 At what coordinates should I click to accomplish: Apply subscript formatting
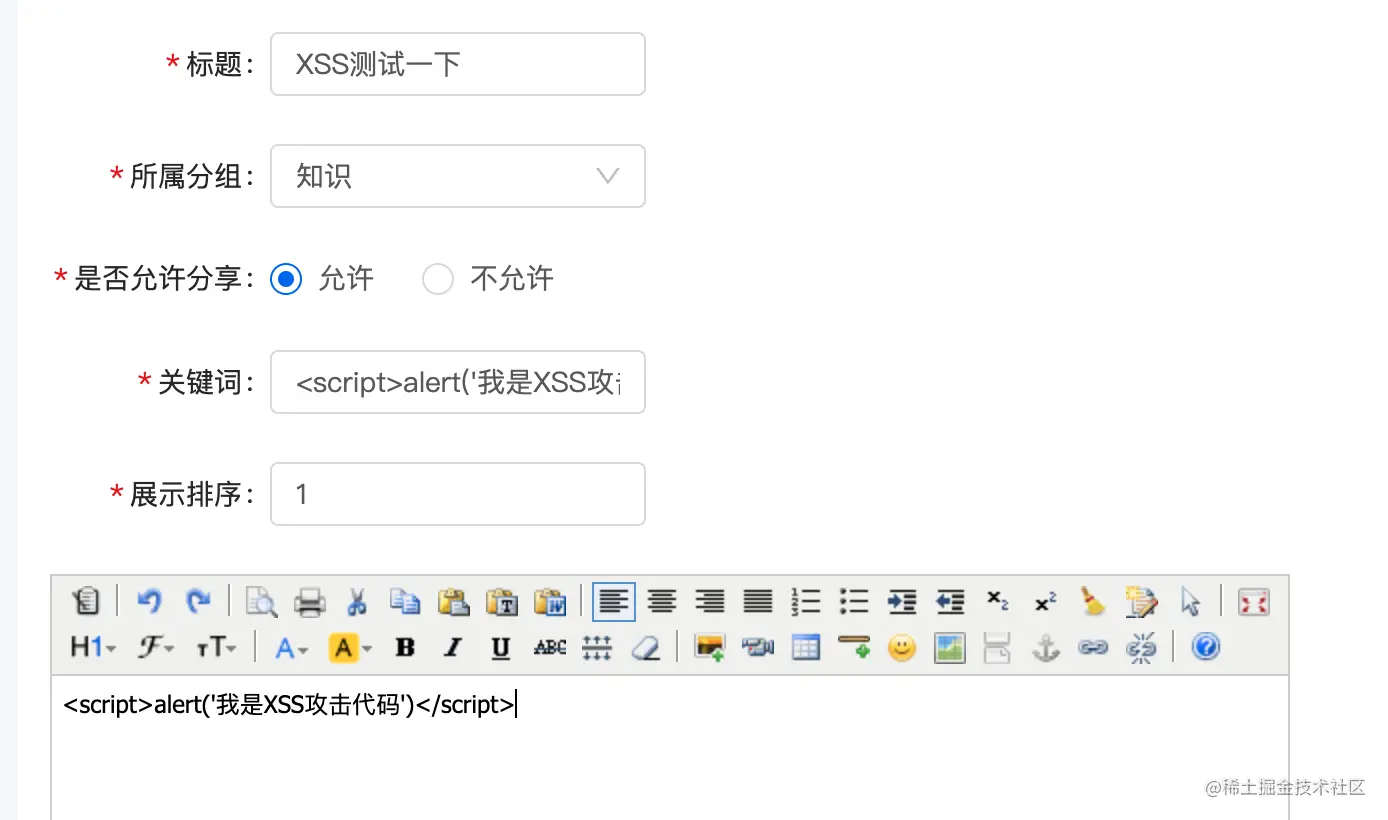998,601
